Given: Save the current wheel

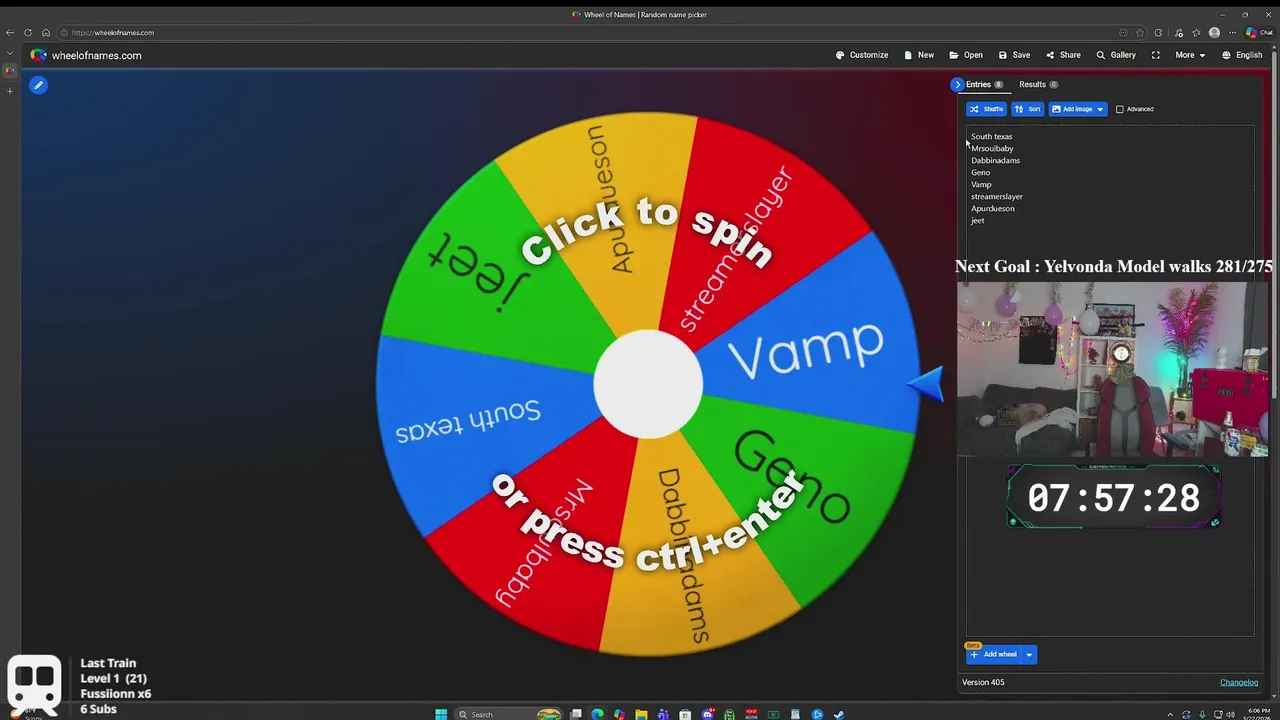Looking at the screenshot, I should point(1014,55).
